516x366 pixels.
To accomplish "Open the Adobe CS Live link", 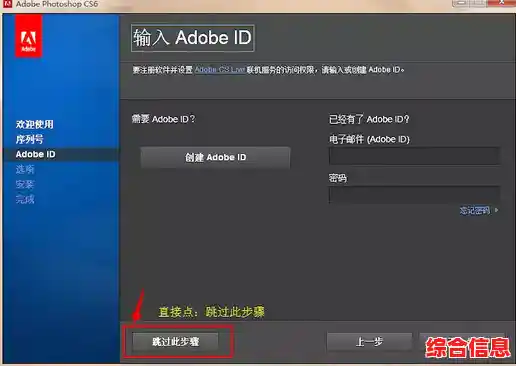I will [x=220, y=70].
